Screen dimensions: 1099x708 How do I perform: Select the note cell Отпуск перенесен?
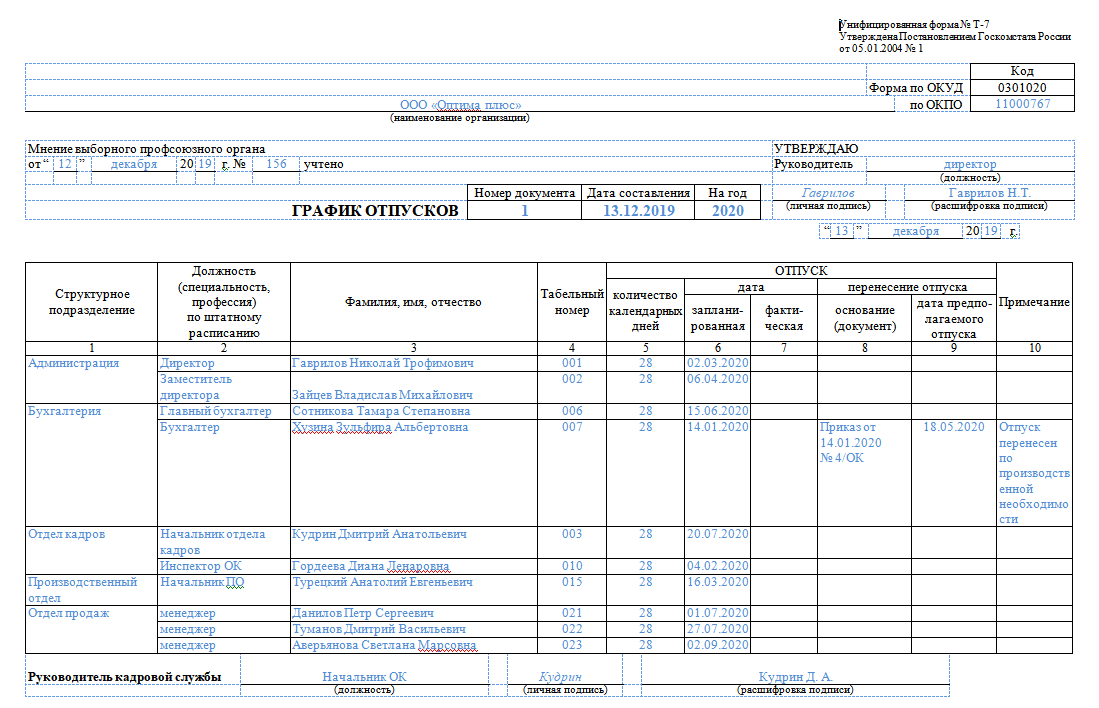tap(1034, 472)
